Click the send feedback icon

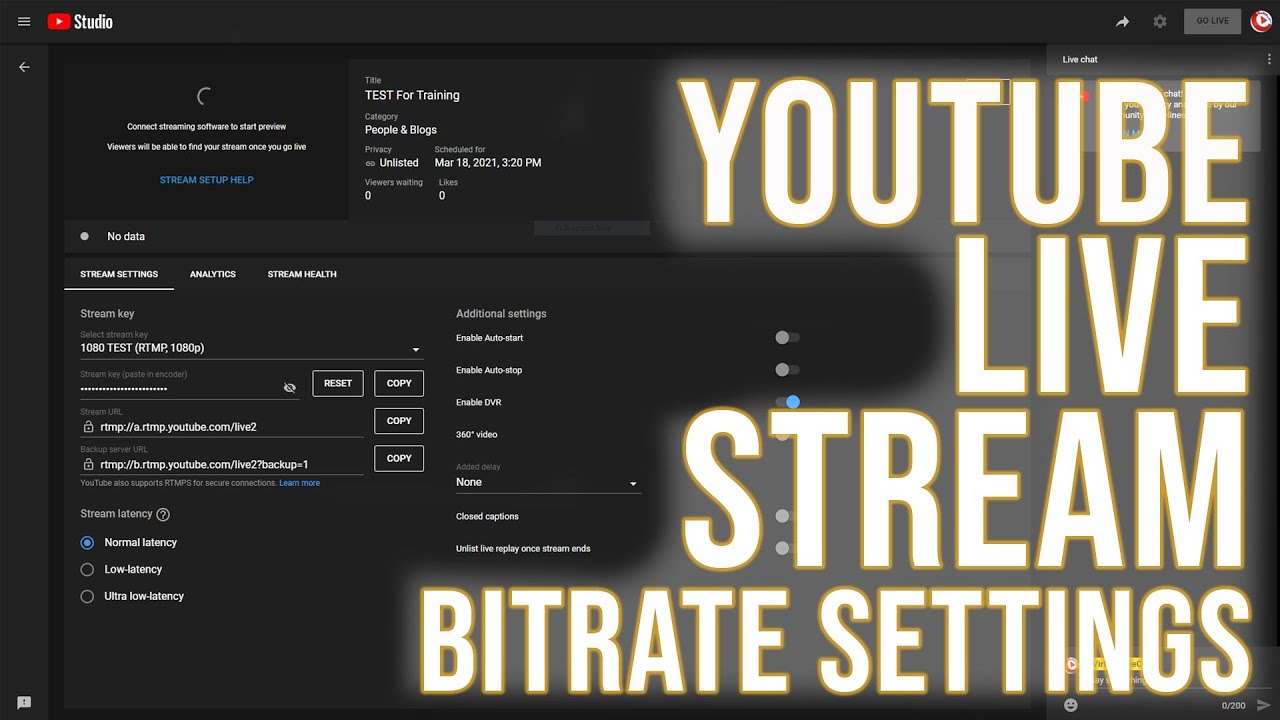pos(22,702)
